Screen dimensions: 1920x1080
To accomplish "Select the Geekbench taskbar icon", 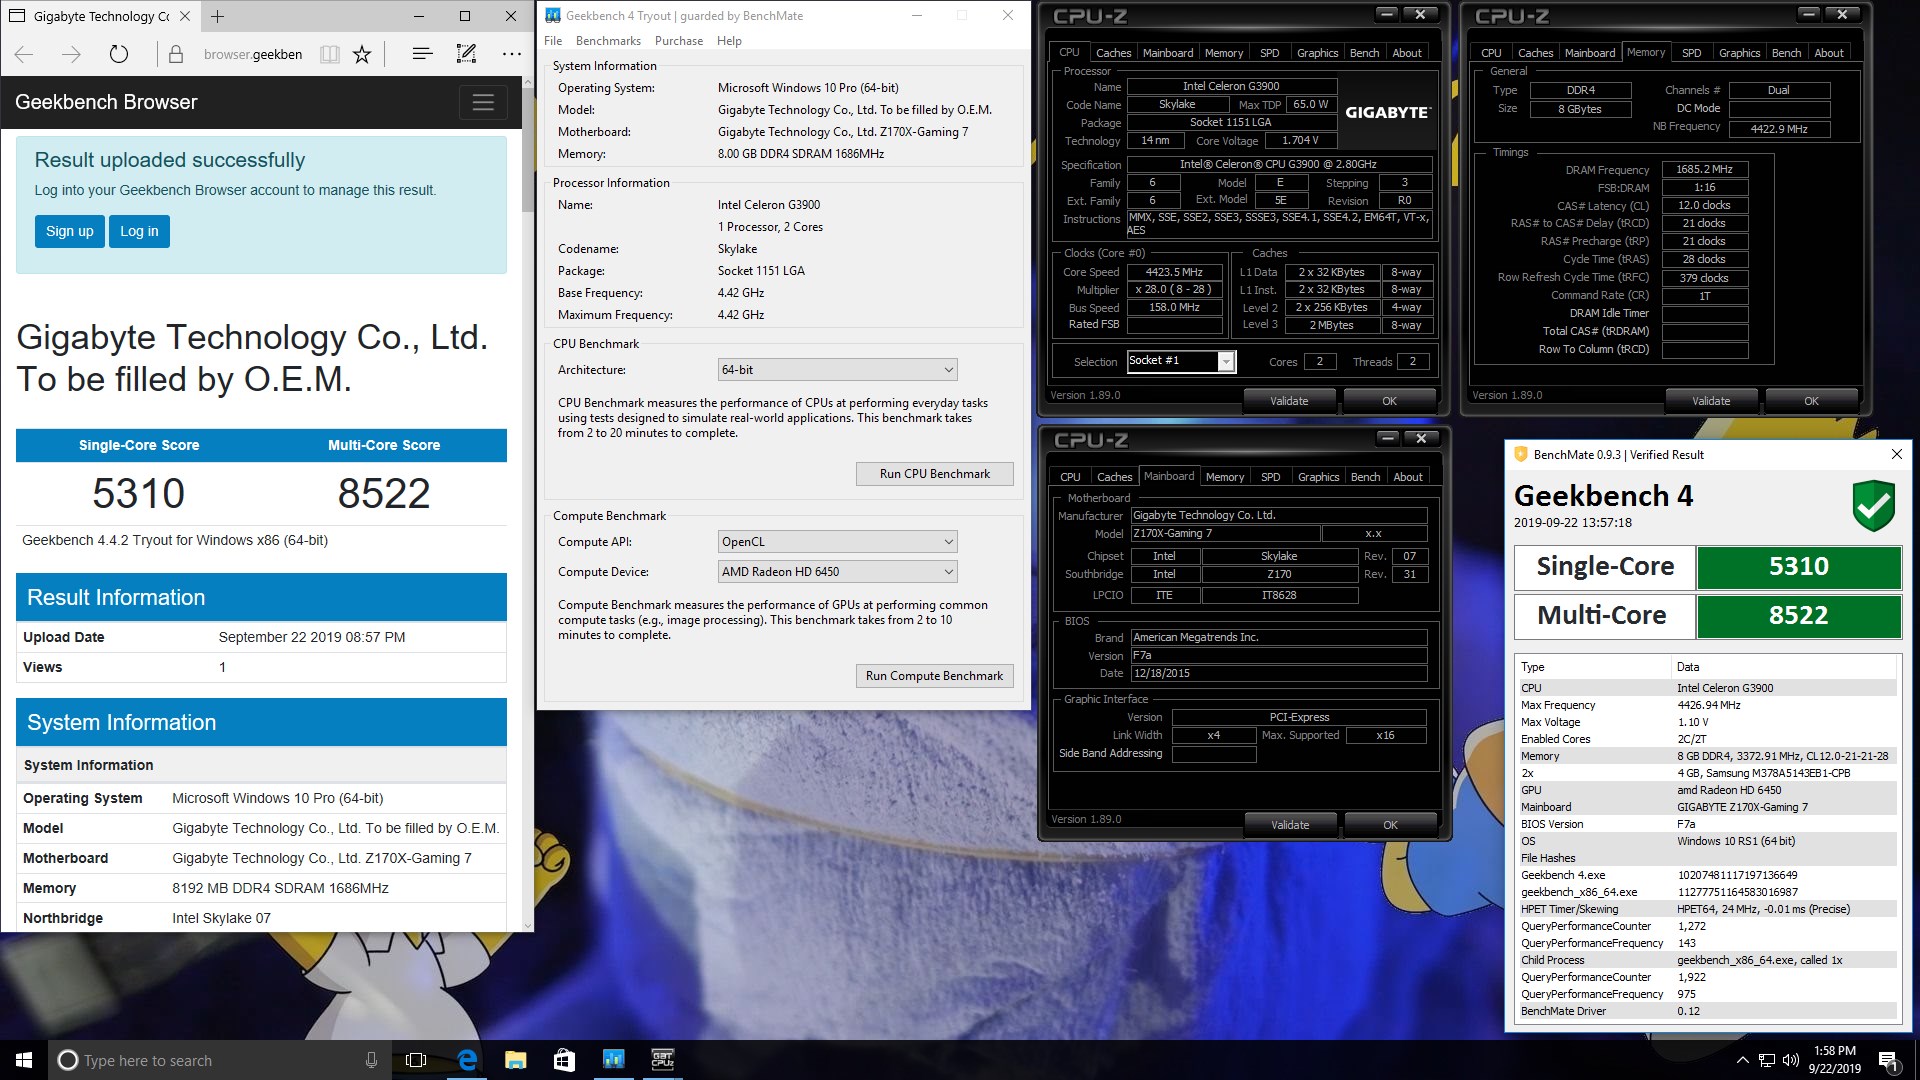I will tap(613, 1060).
